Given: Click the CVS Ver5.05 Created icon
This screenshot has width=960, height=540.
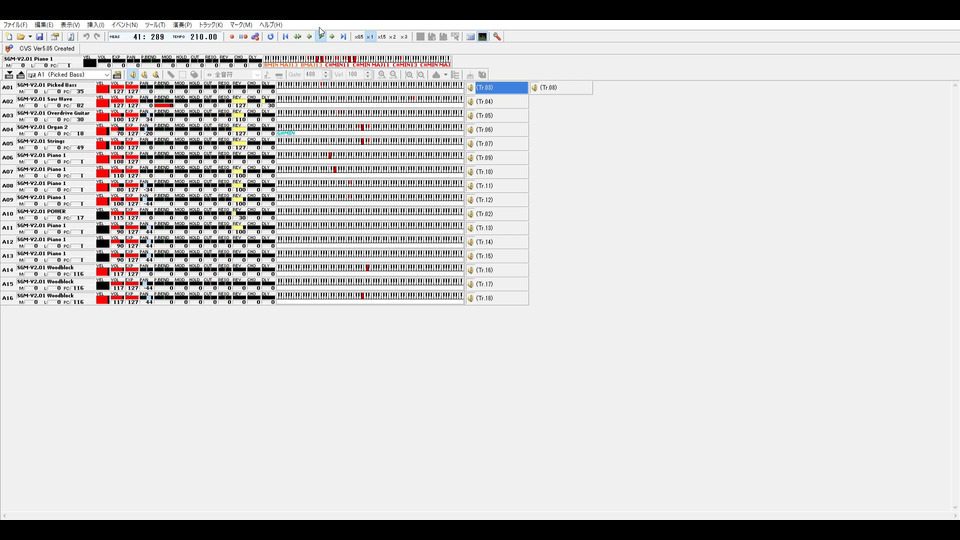Looking at the screenshot, I should coord(9,48).
